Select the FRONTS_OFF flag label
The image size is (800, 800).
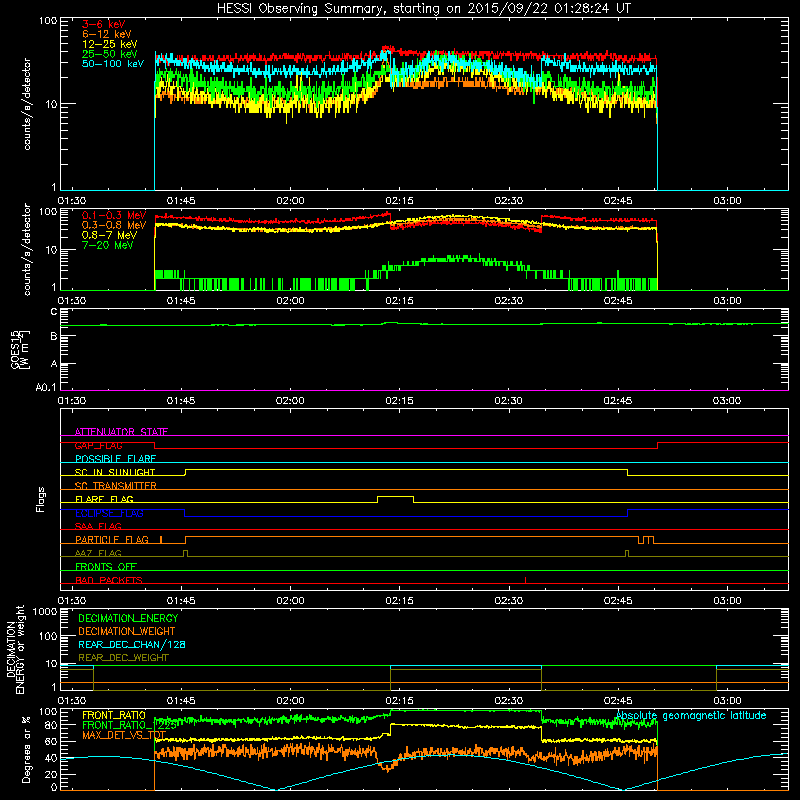pos(106,567)
